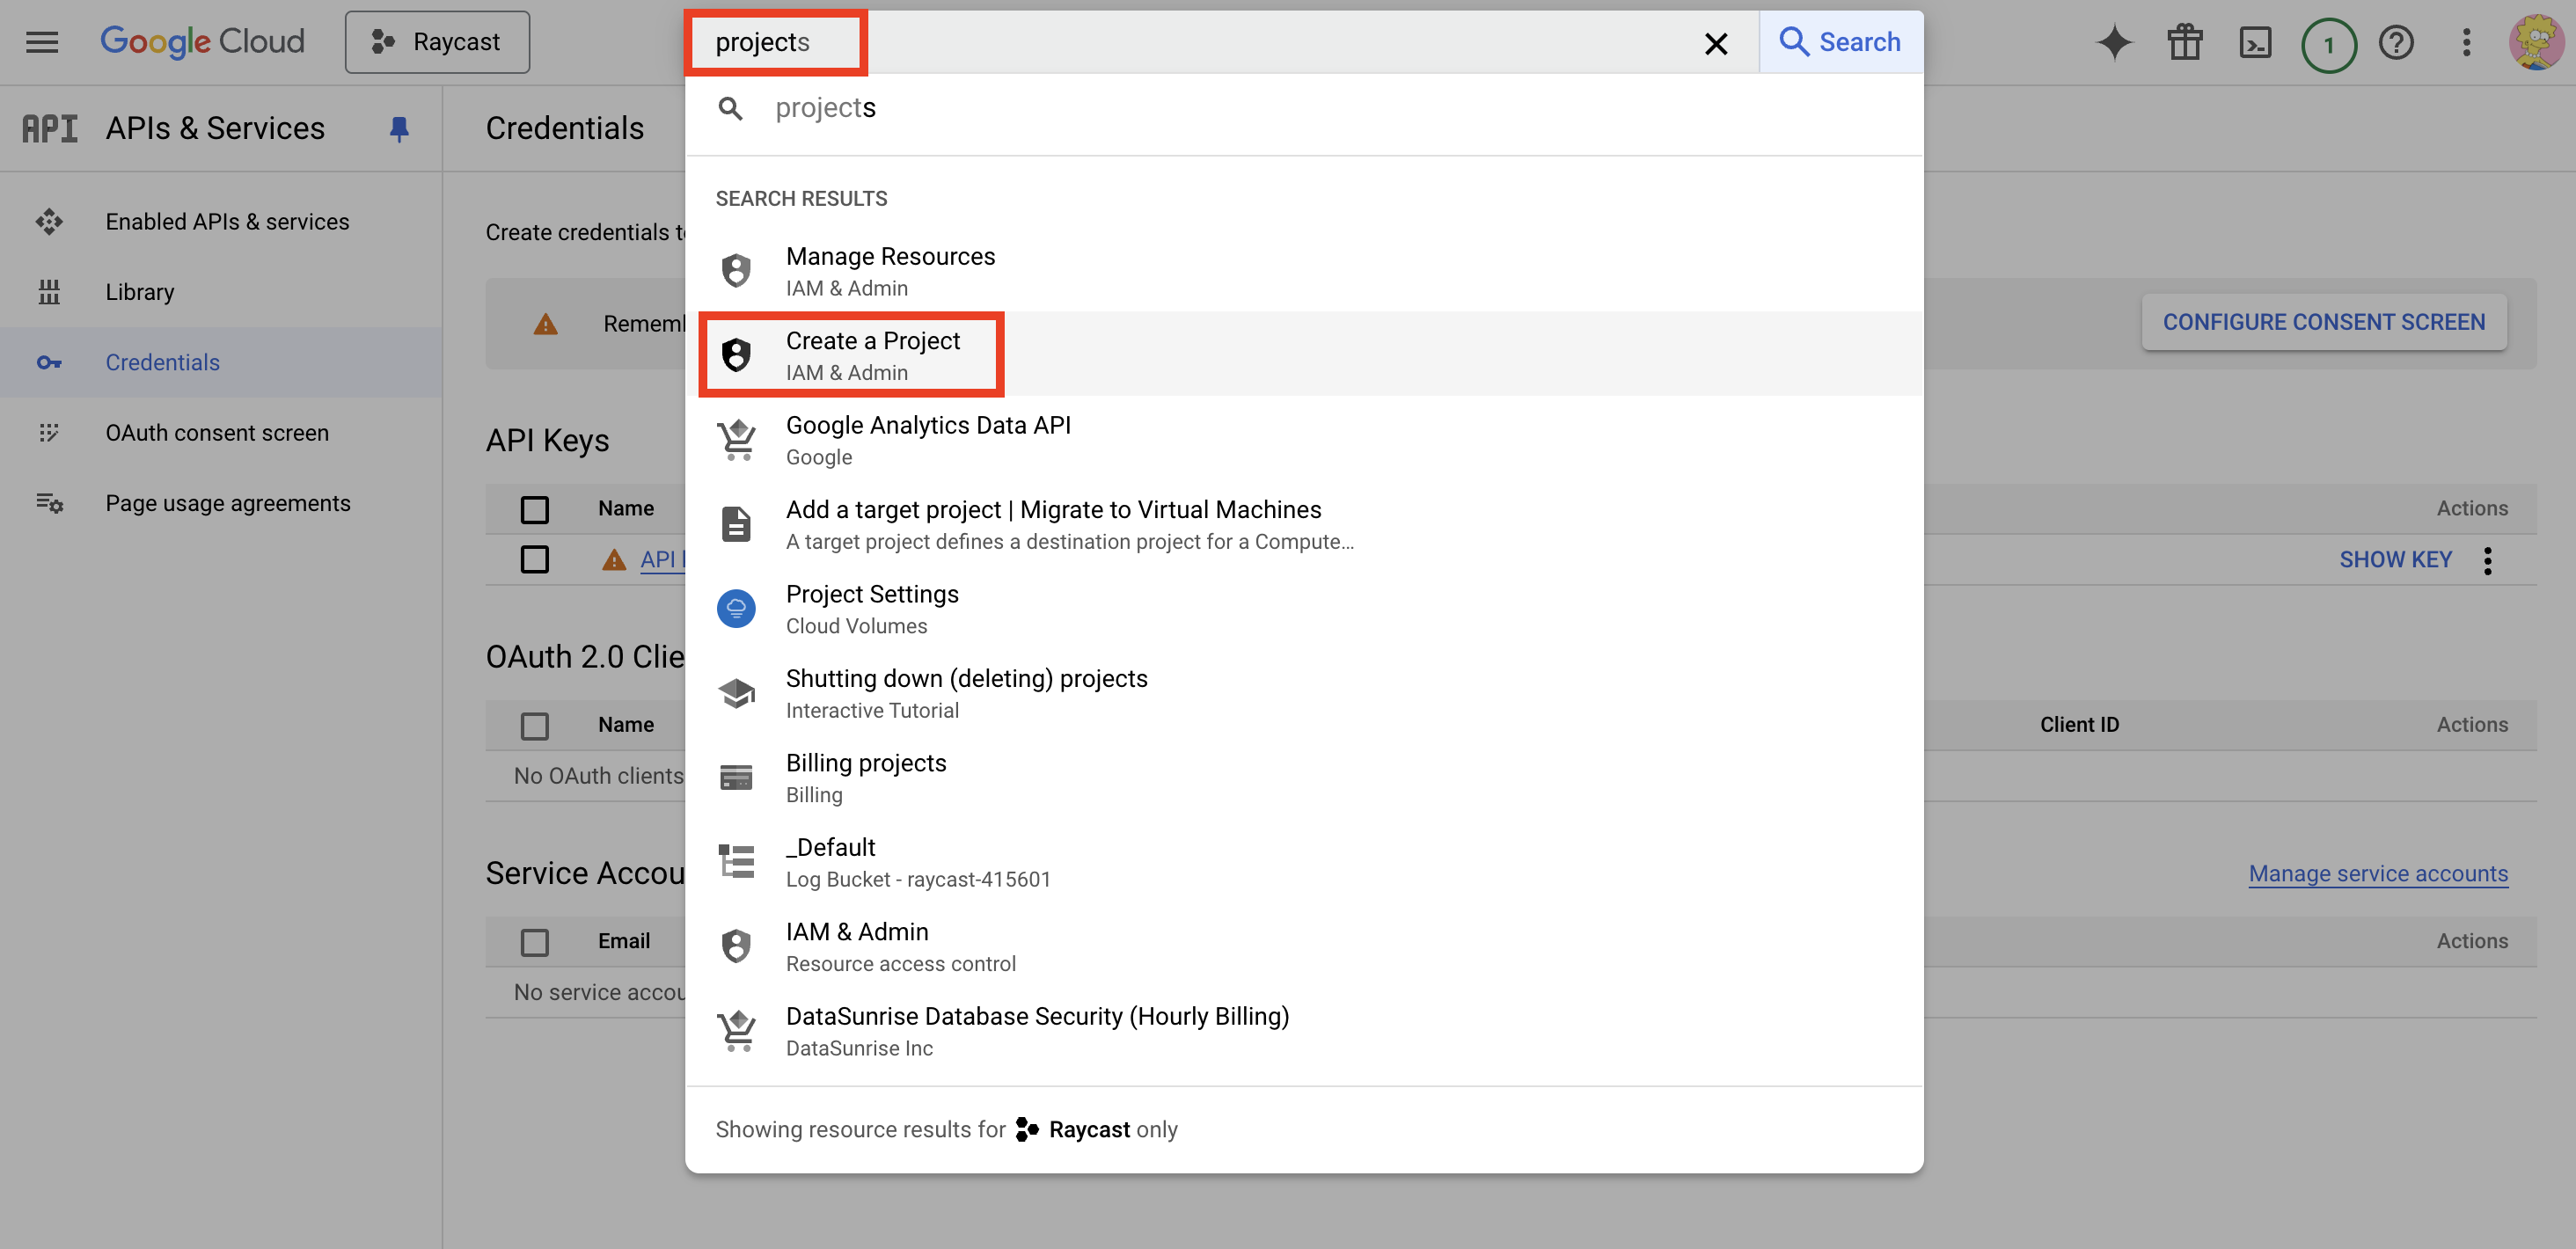Open the free trial gift icon

point(2185,42)
